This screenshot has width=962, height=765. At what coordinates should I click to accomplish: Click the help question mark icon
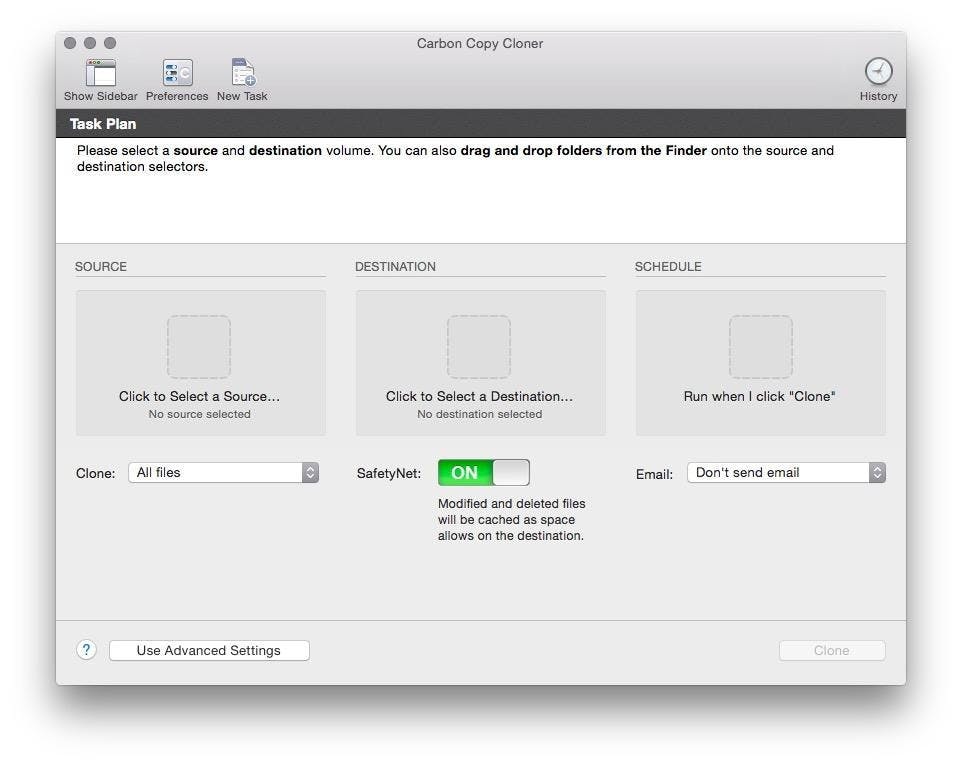(86, 650)
